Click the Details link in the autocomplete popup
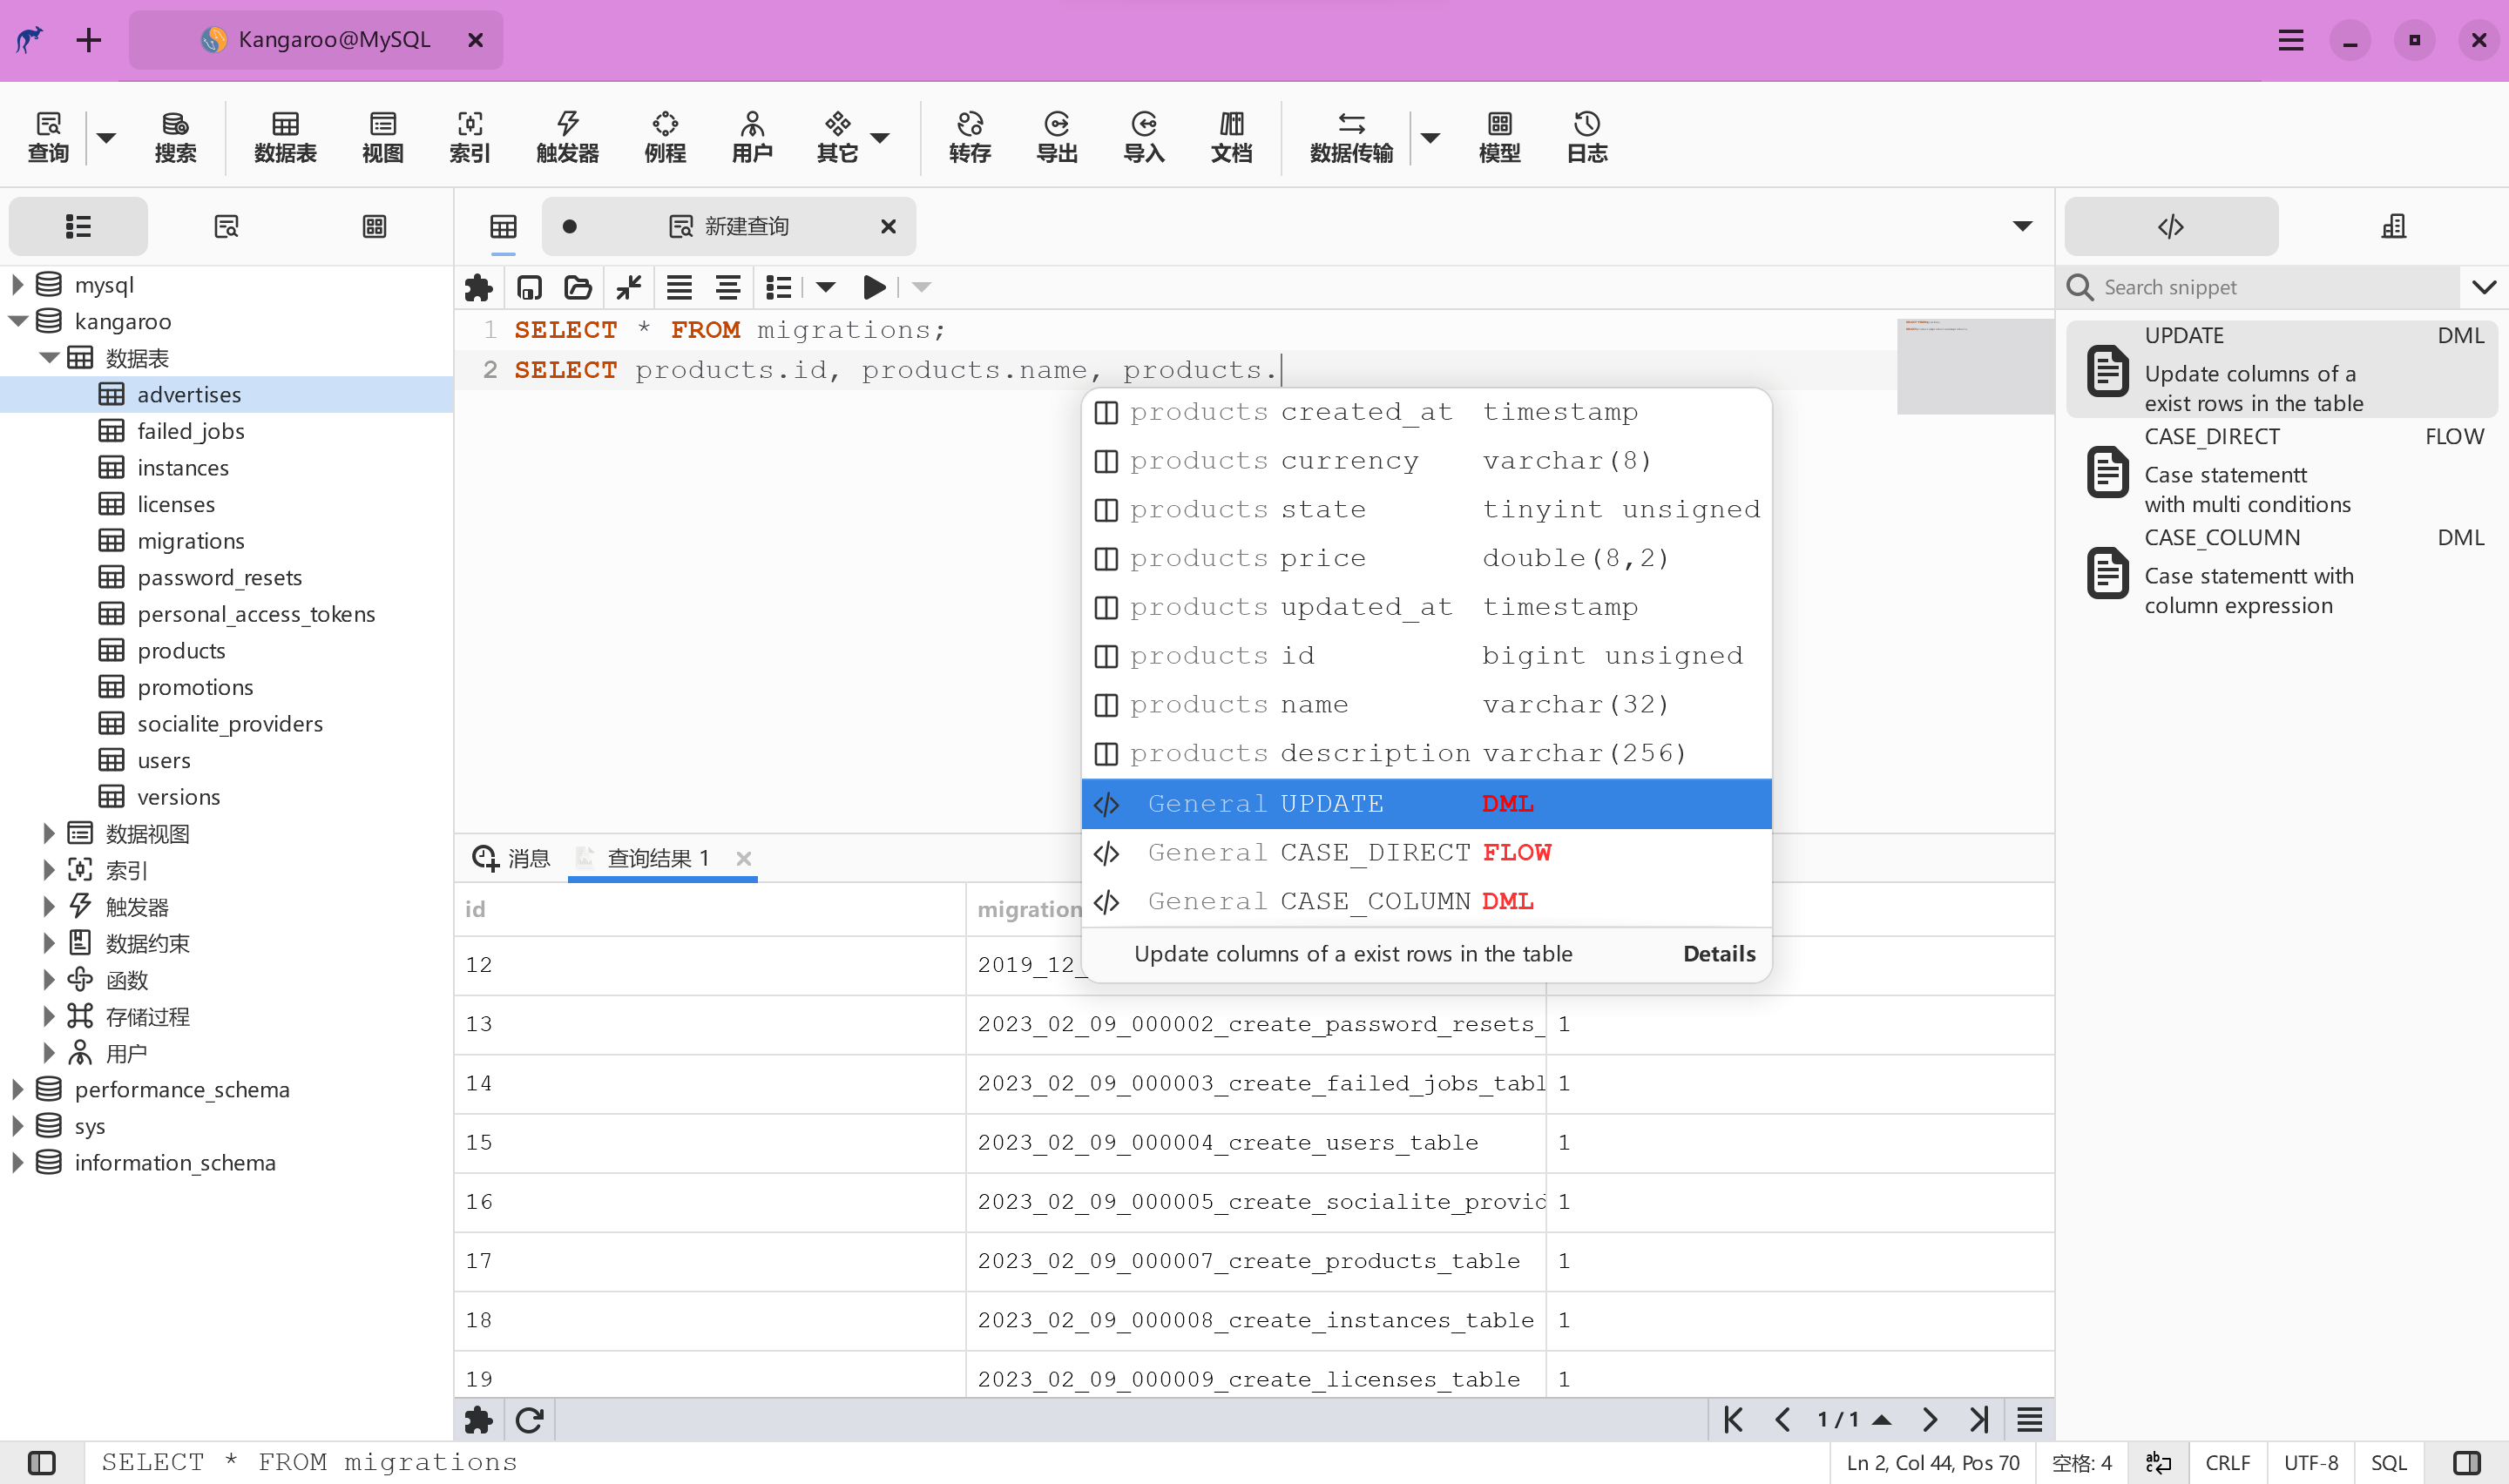 coord(1718,953)
